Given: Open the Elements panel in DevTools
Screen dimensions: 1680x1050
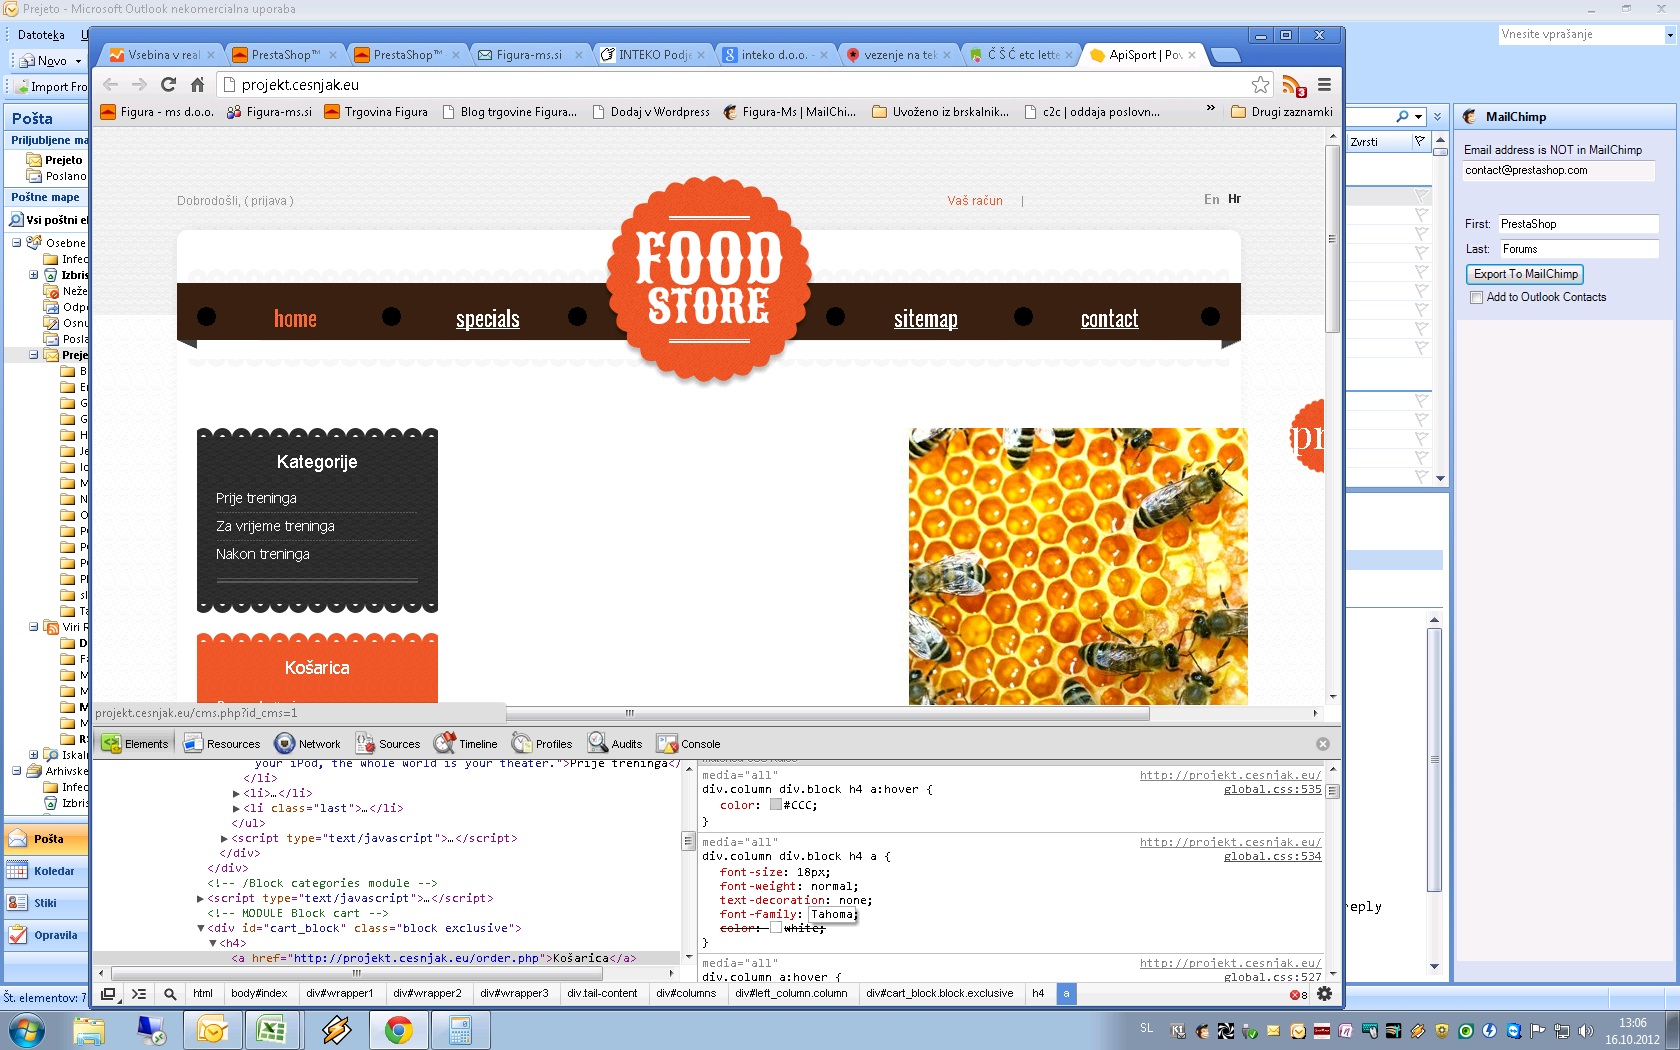Looking at the screenshot, I should click(135, 743).
